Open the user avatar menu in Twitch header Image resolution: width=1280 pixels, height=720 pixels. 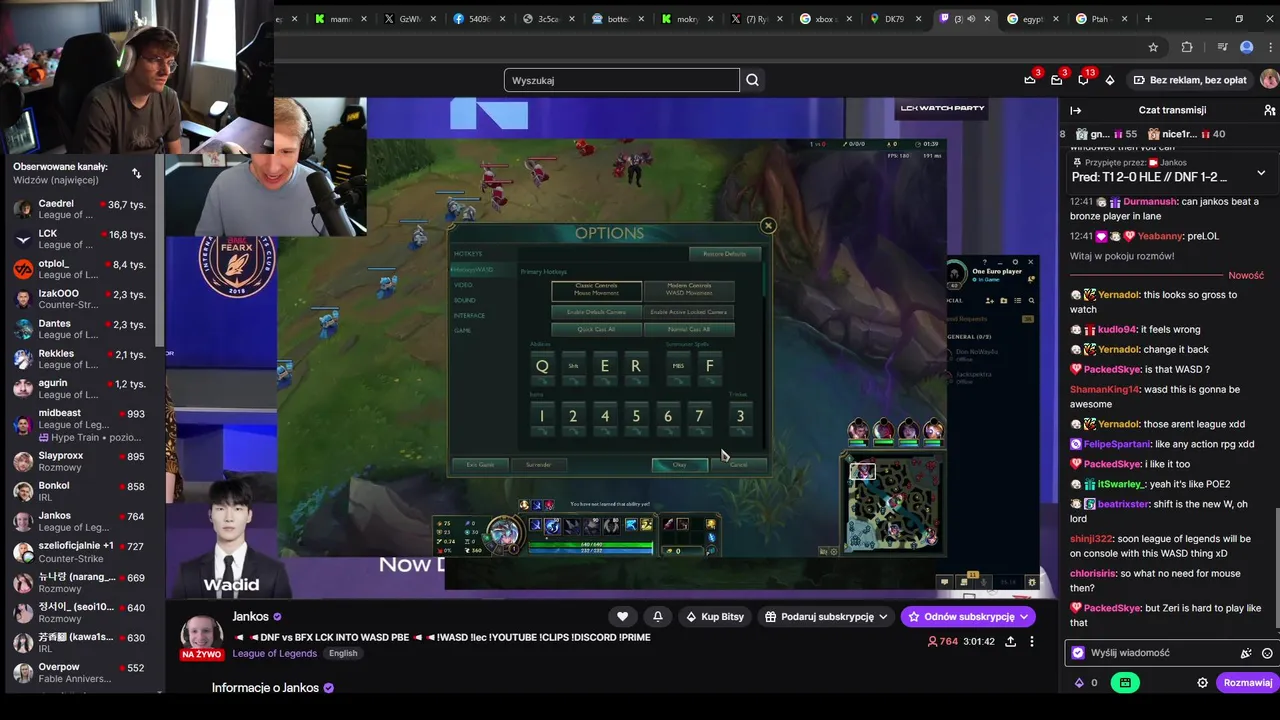[x=1269, y=80]
